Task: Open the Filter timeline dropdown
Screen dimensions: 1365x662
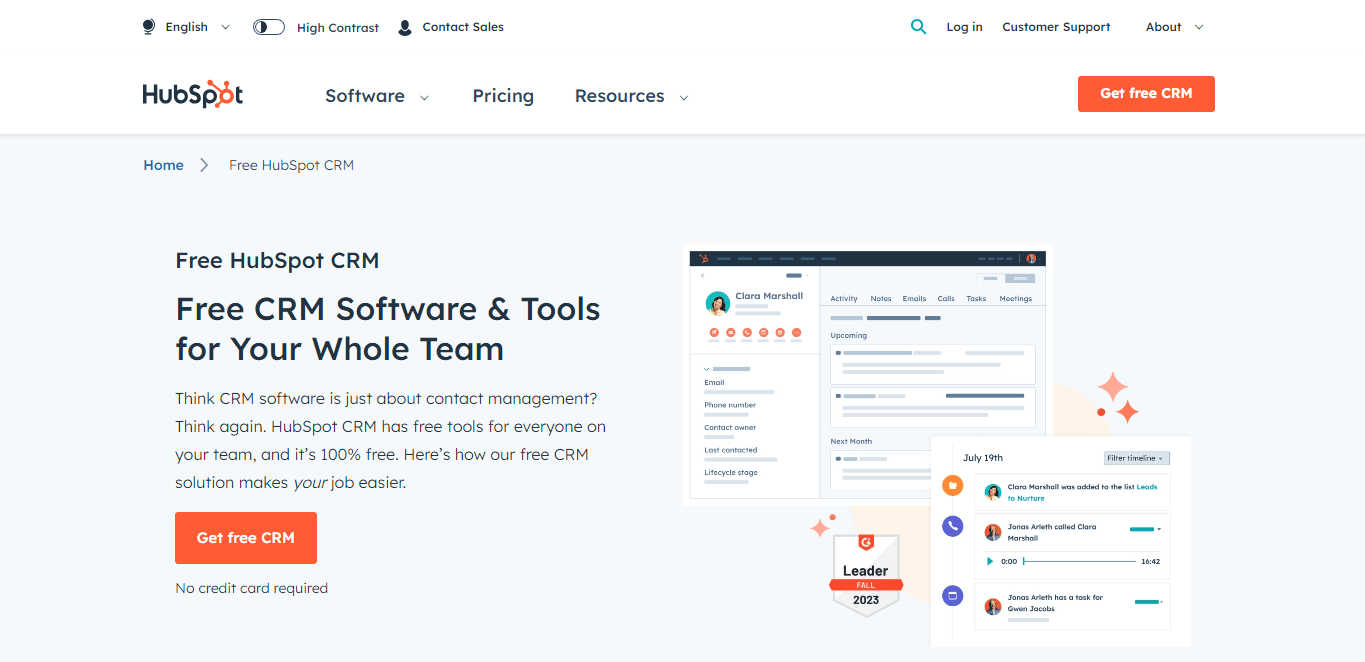Action: tap(1136, 458)
